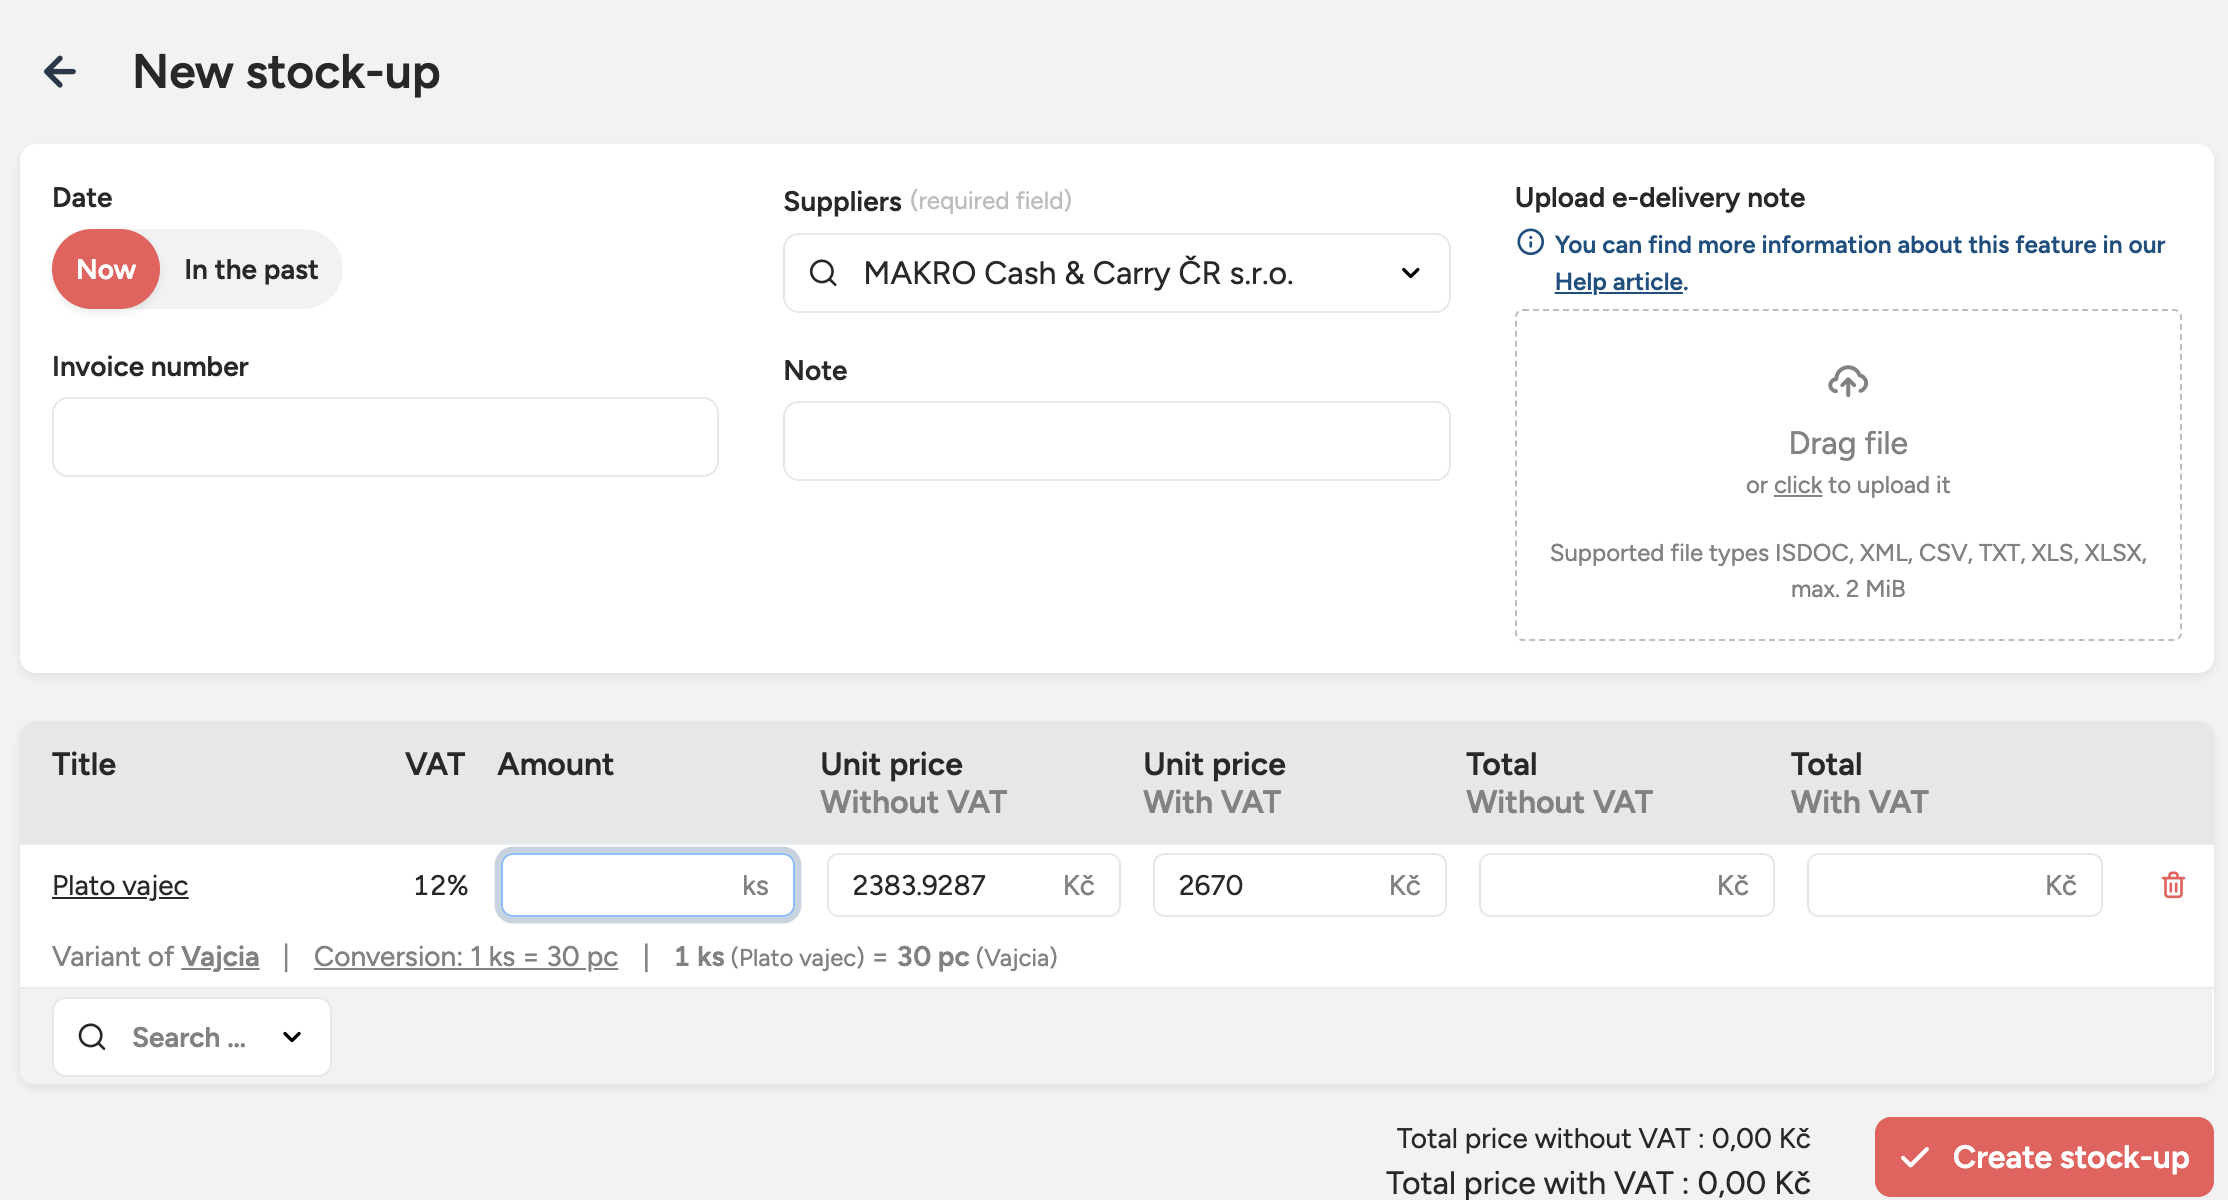
Task: Select the Now date option
Action: 106,269
